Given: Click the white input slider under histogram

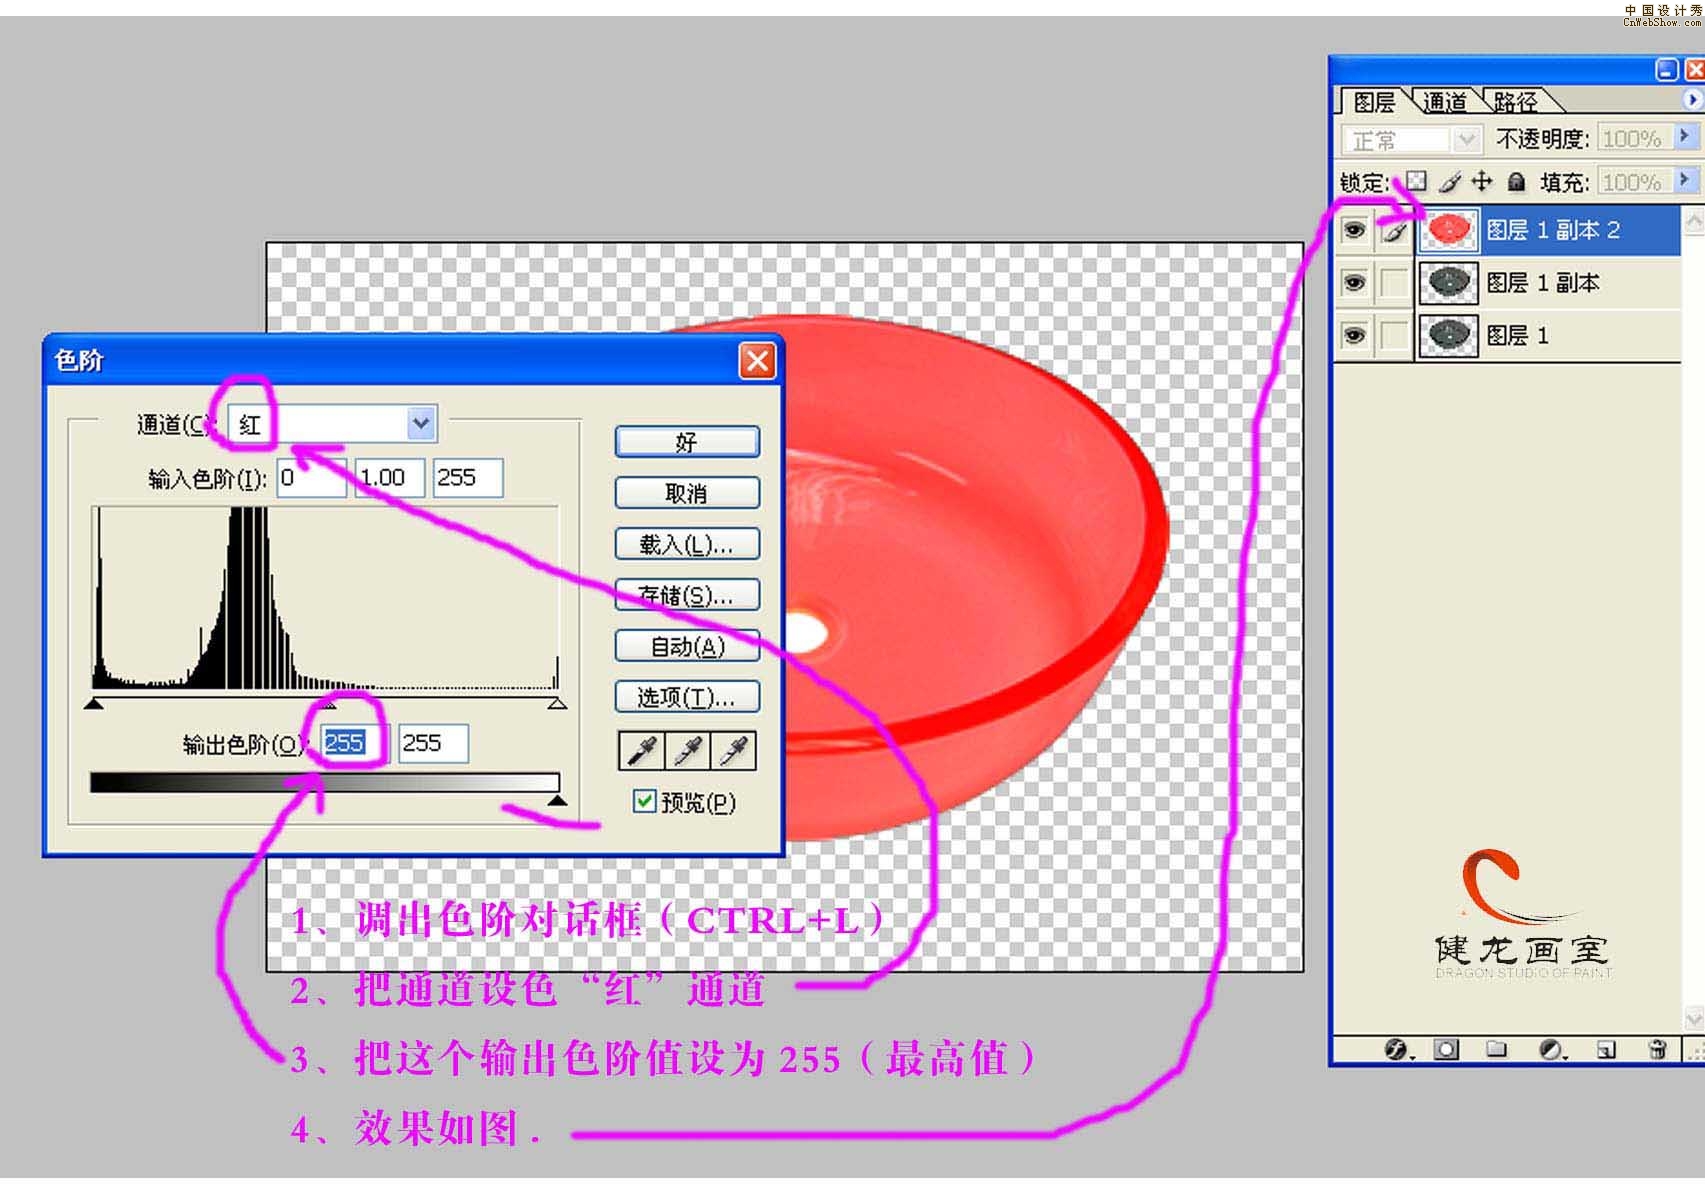Looking at the screenshot, I should pos(557,704).
